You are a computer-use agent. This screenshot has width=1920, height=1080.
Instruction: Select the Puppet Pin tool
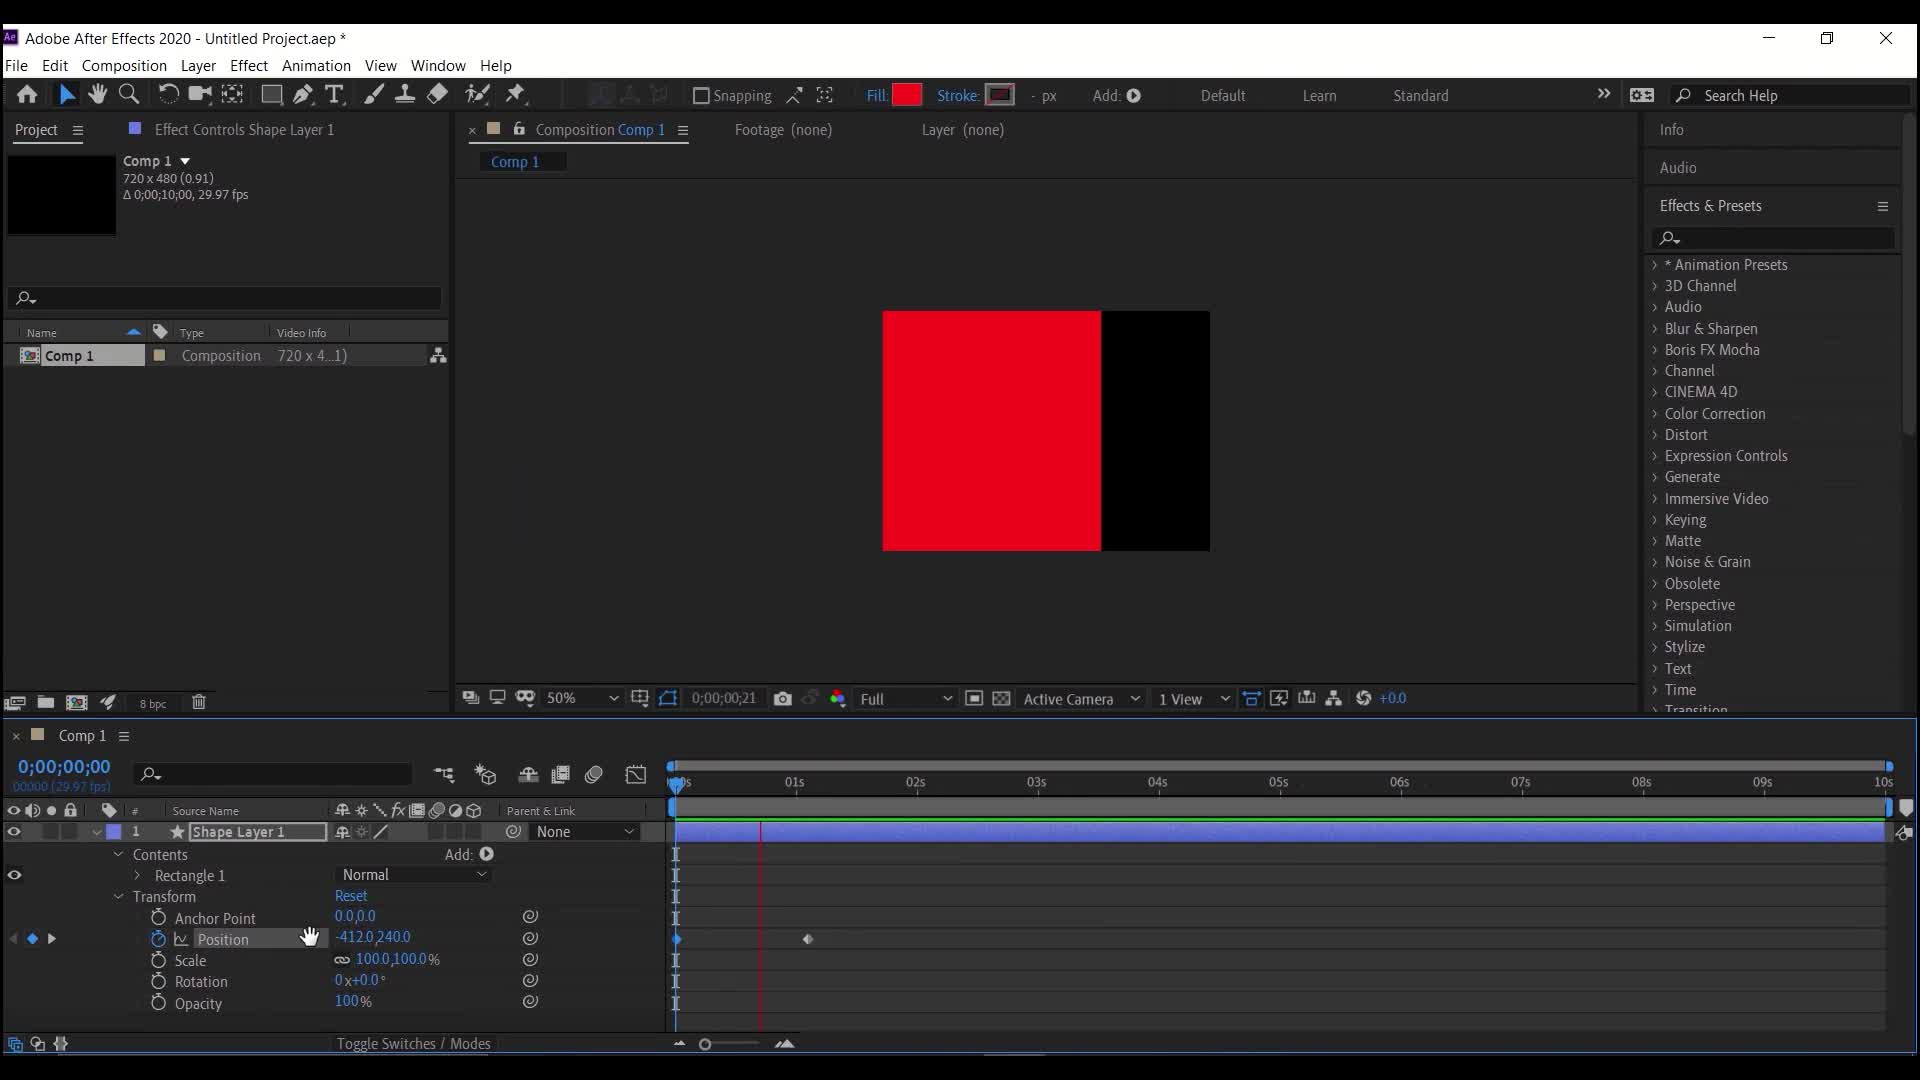pos(516,94)
